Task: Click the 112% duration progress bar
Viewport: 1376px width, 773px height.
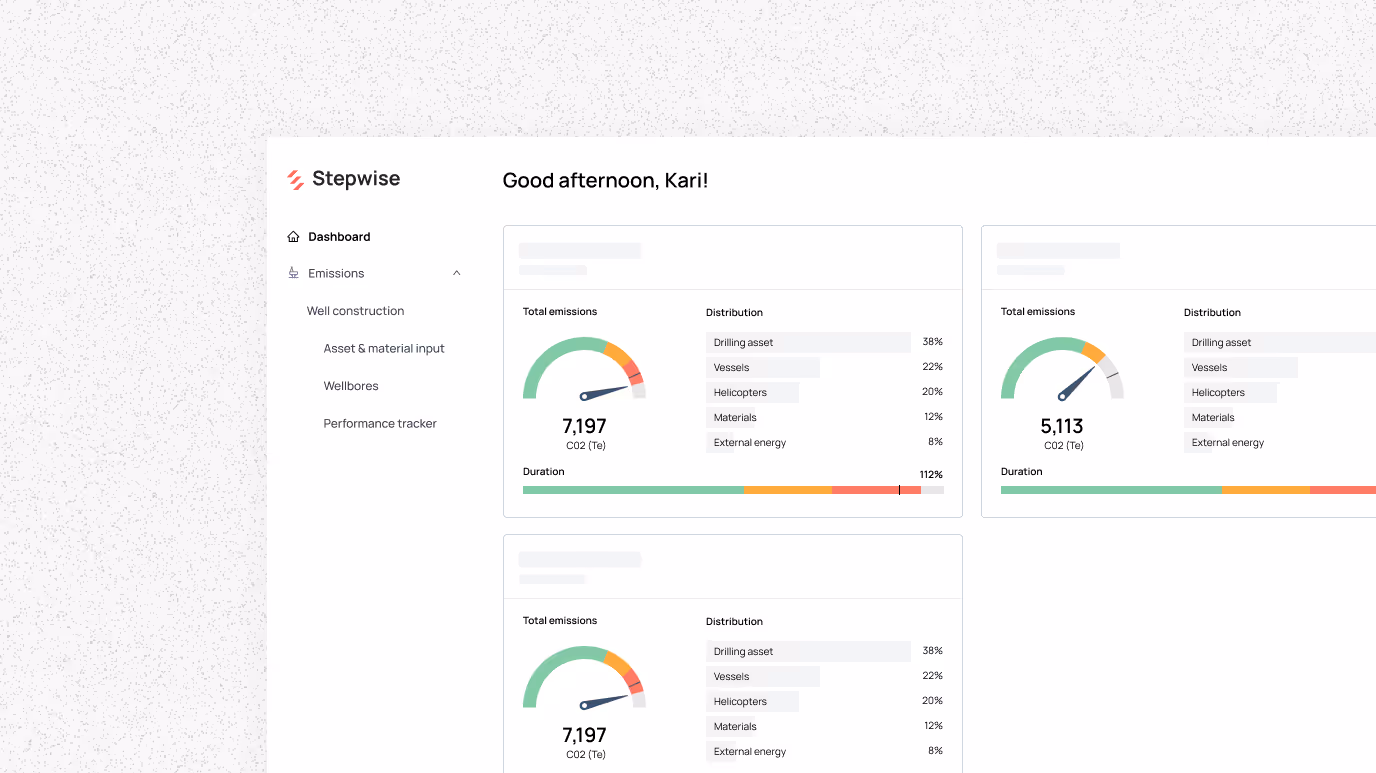Action: click(x=733, y=490)
